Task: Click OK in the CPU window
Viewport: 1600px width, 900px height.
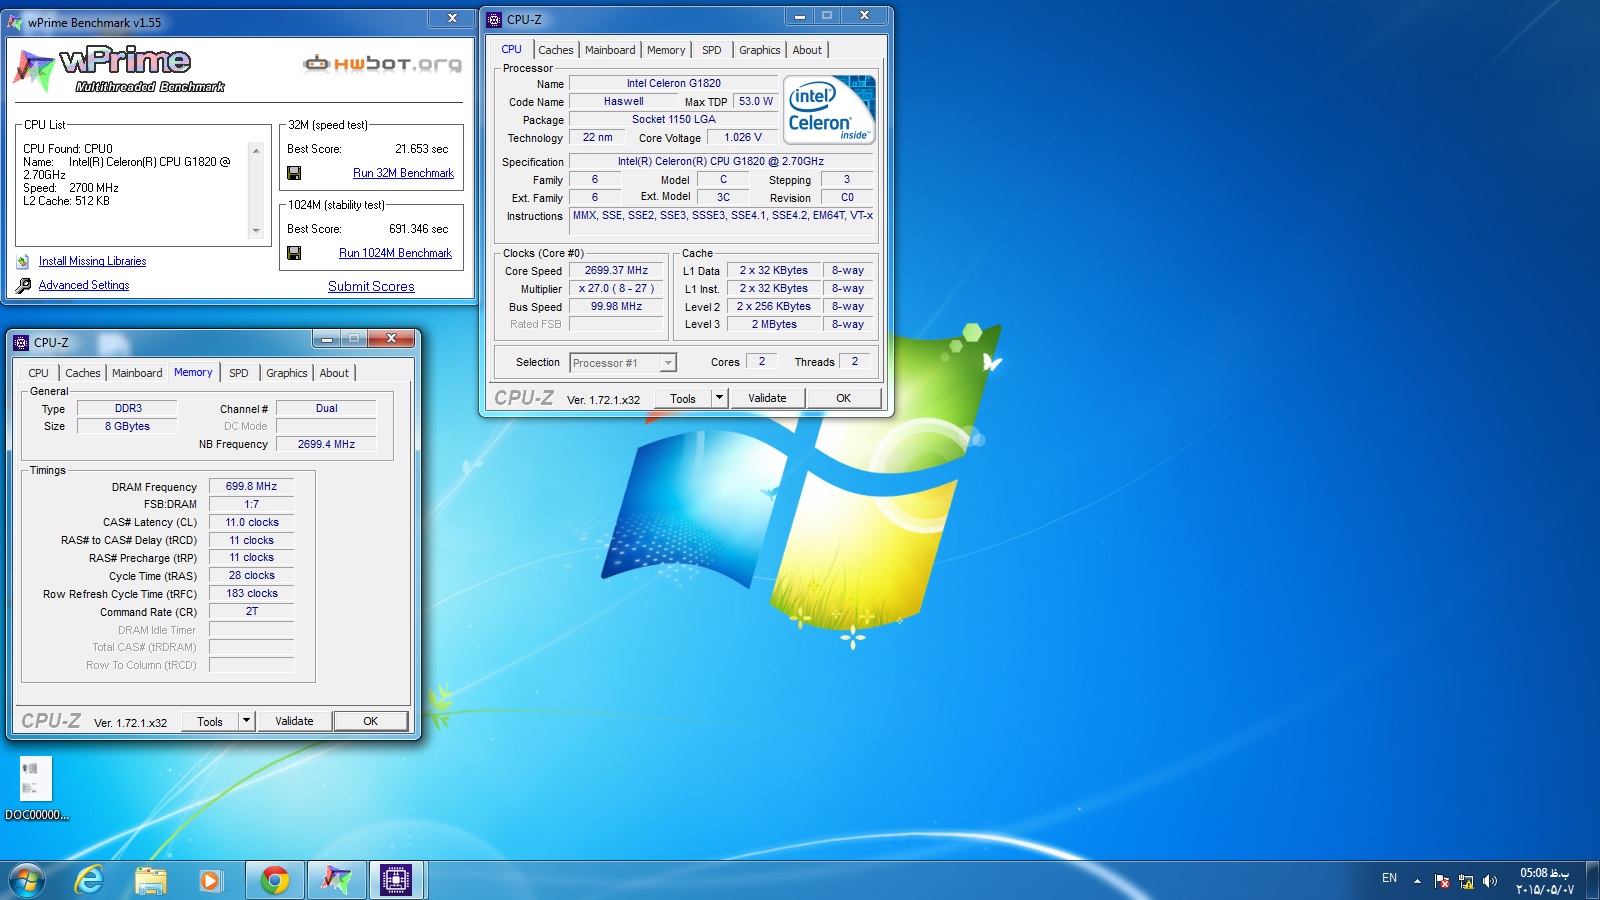Action: pos(843,398)
